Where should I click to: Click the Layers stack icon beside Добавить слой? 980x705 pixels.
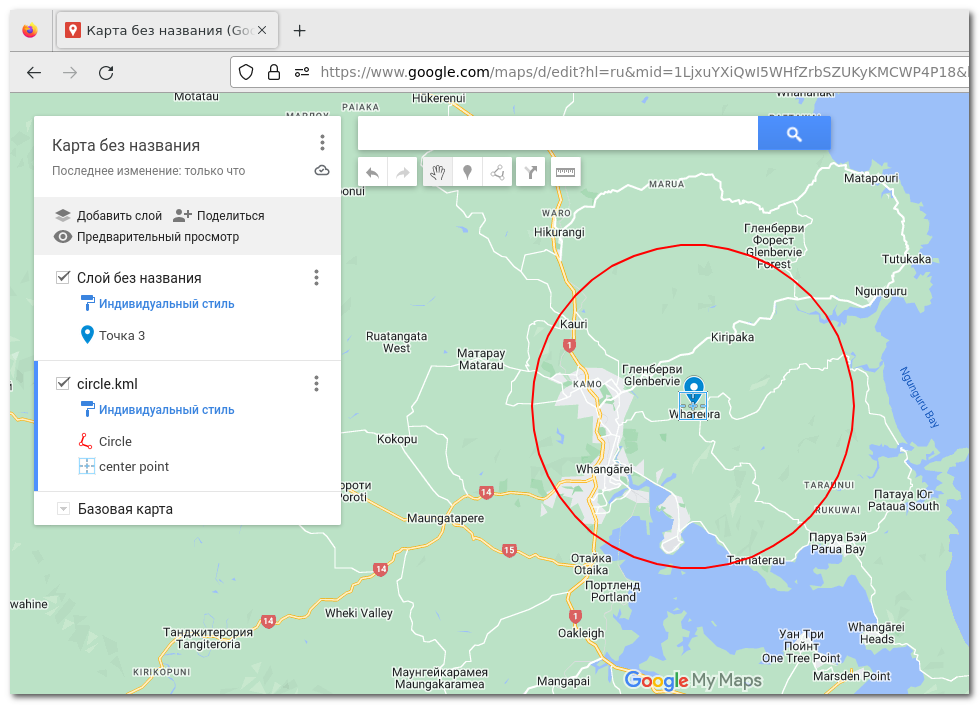[x=62, y=216]
